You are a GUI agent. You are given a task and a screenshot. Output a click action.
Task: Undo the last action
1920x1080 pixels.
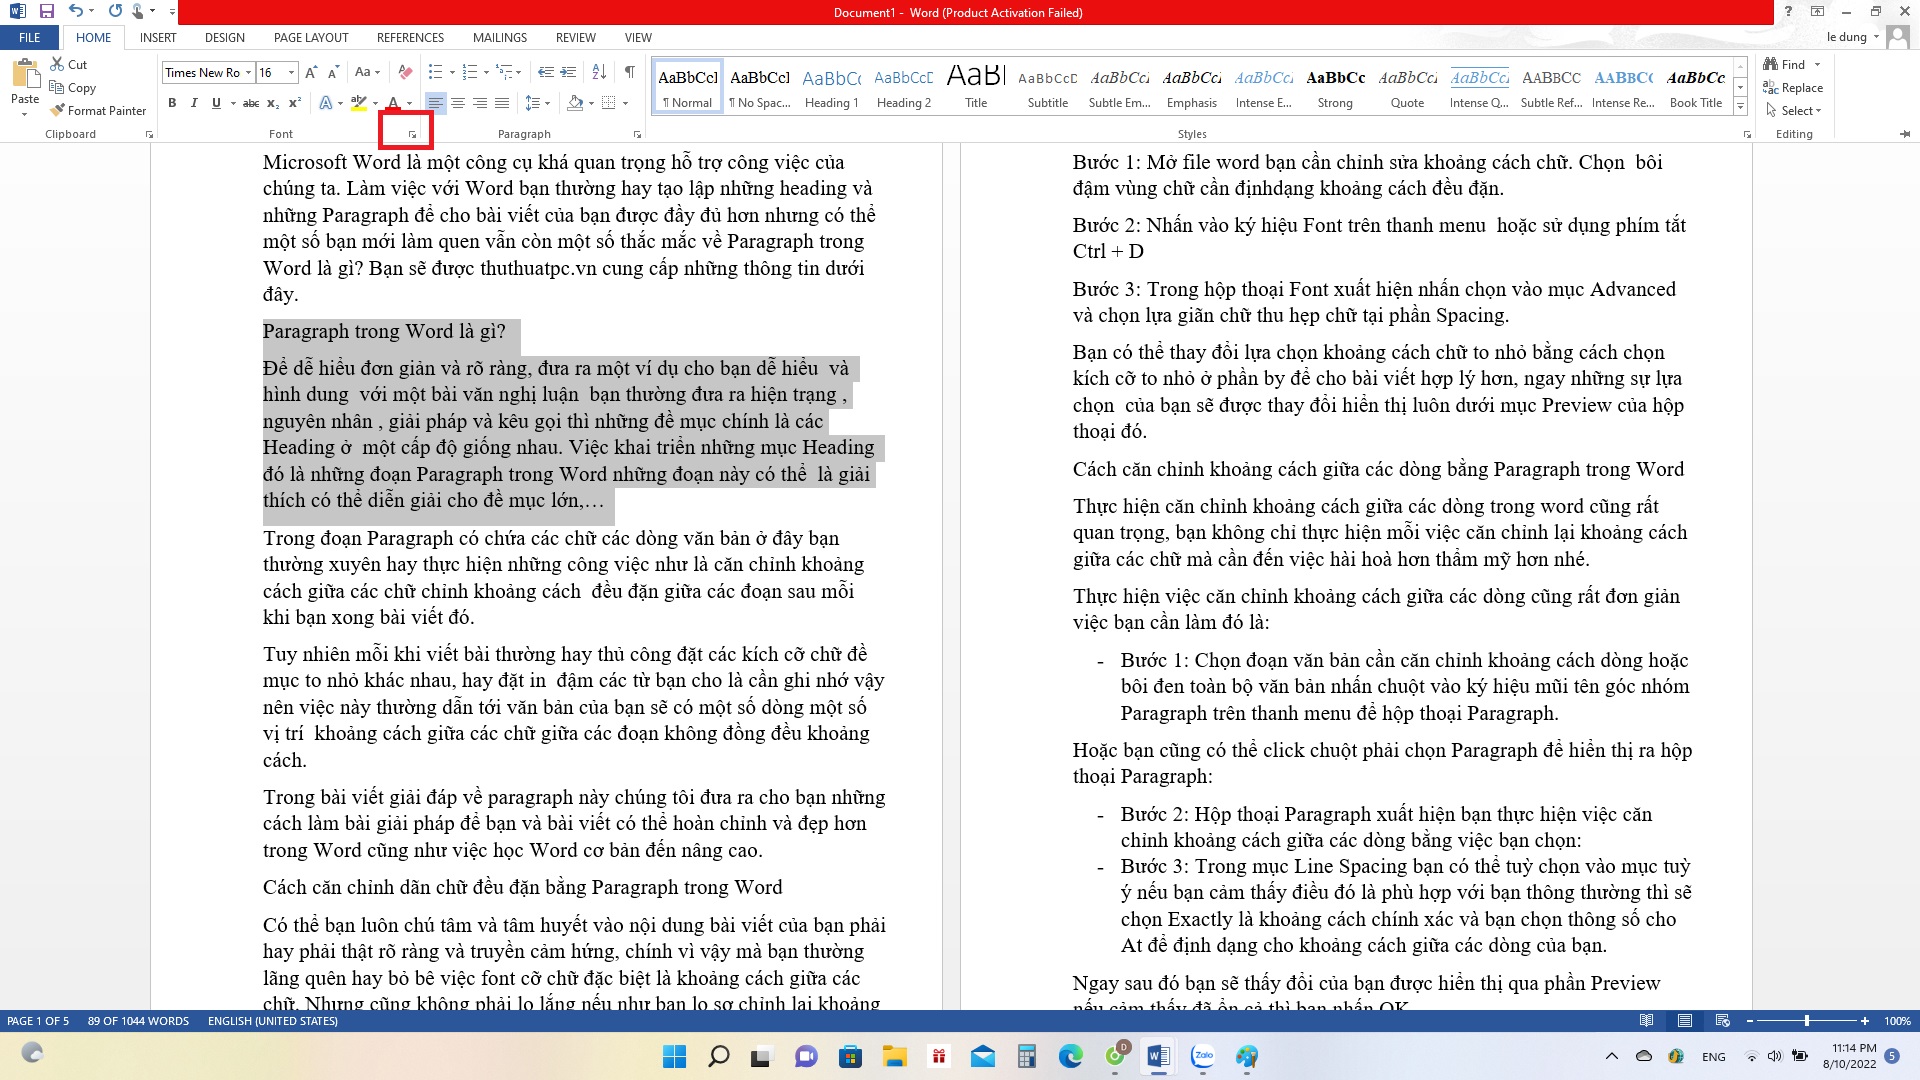click(76, 11)
